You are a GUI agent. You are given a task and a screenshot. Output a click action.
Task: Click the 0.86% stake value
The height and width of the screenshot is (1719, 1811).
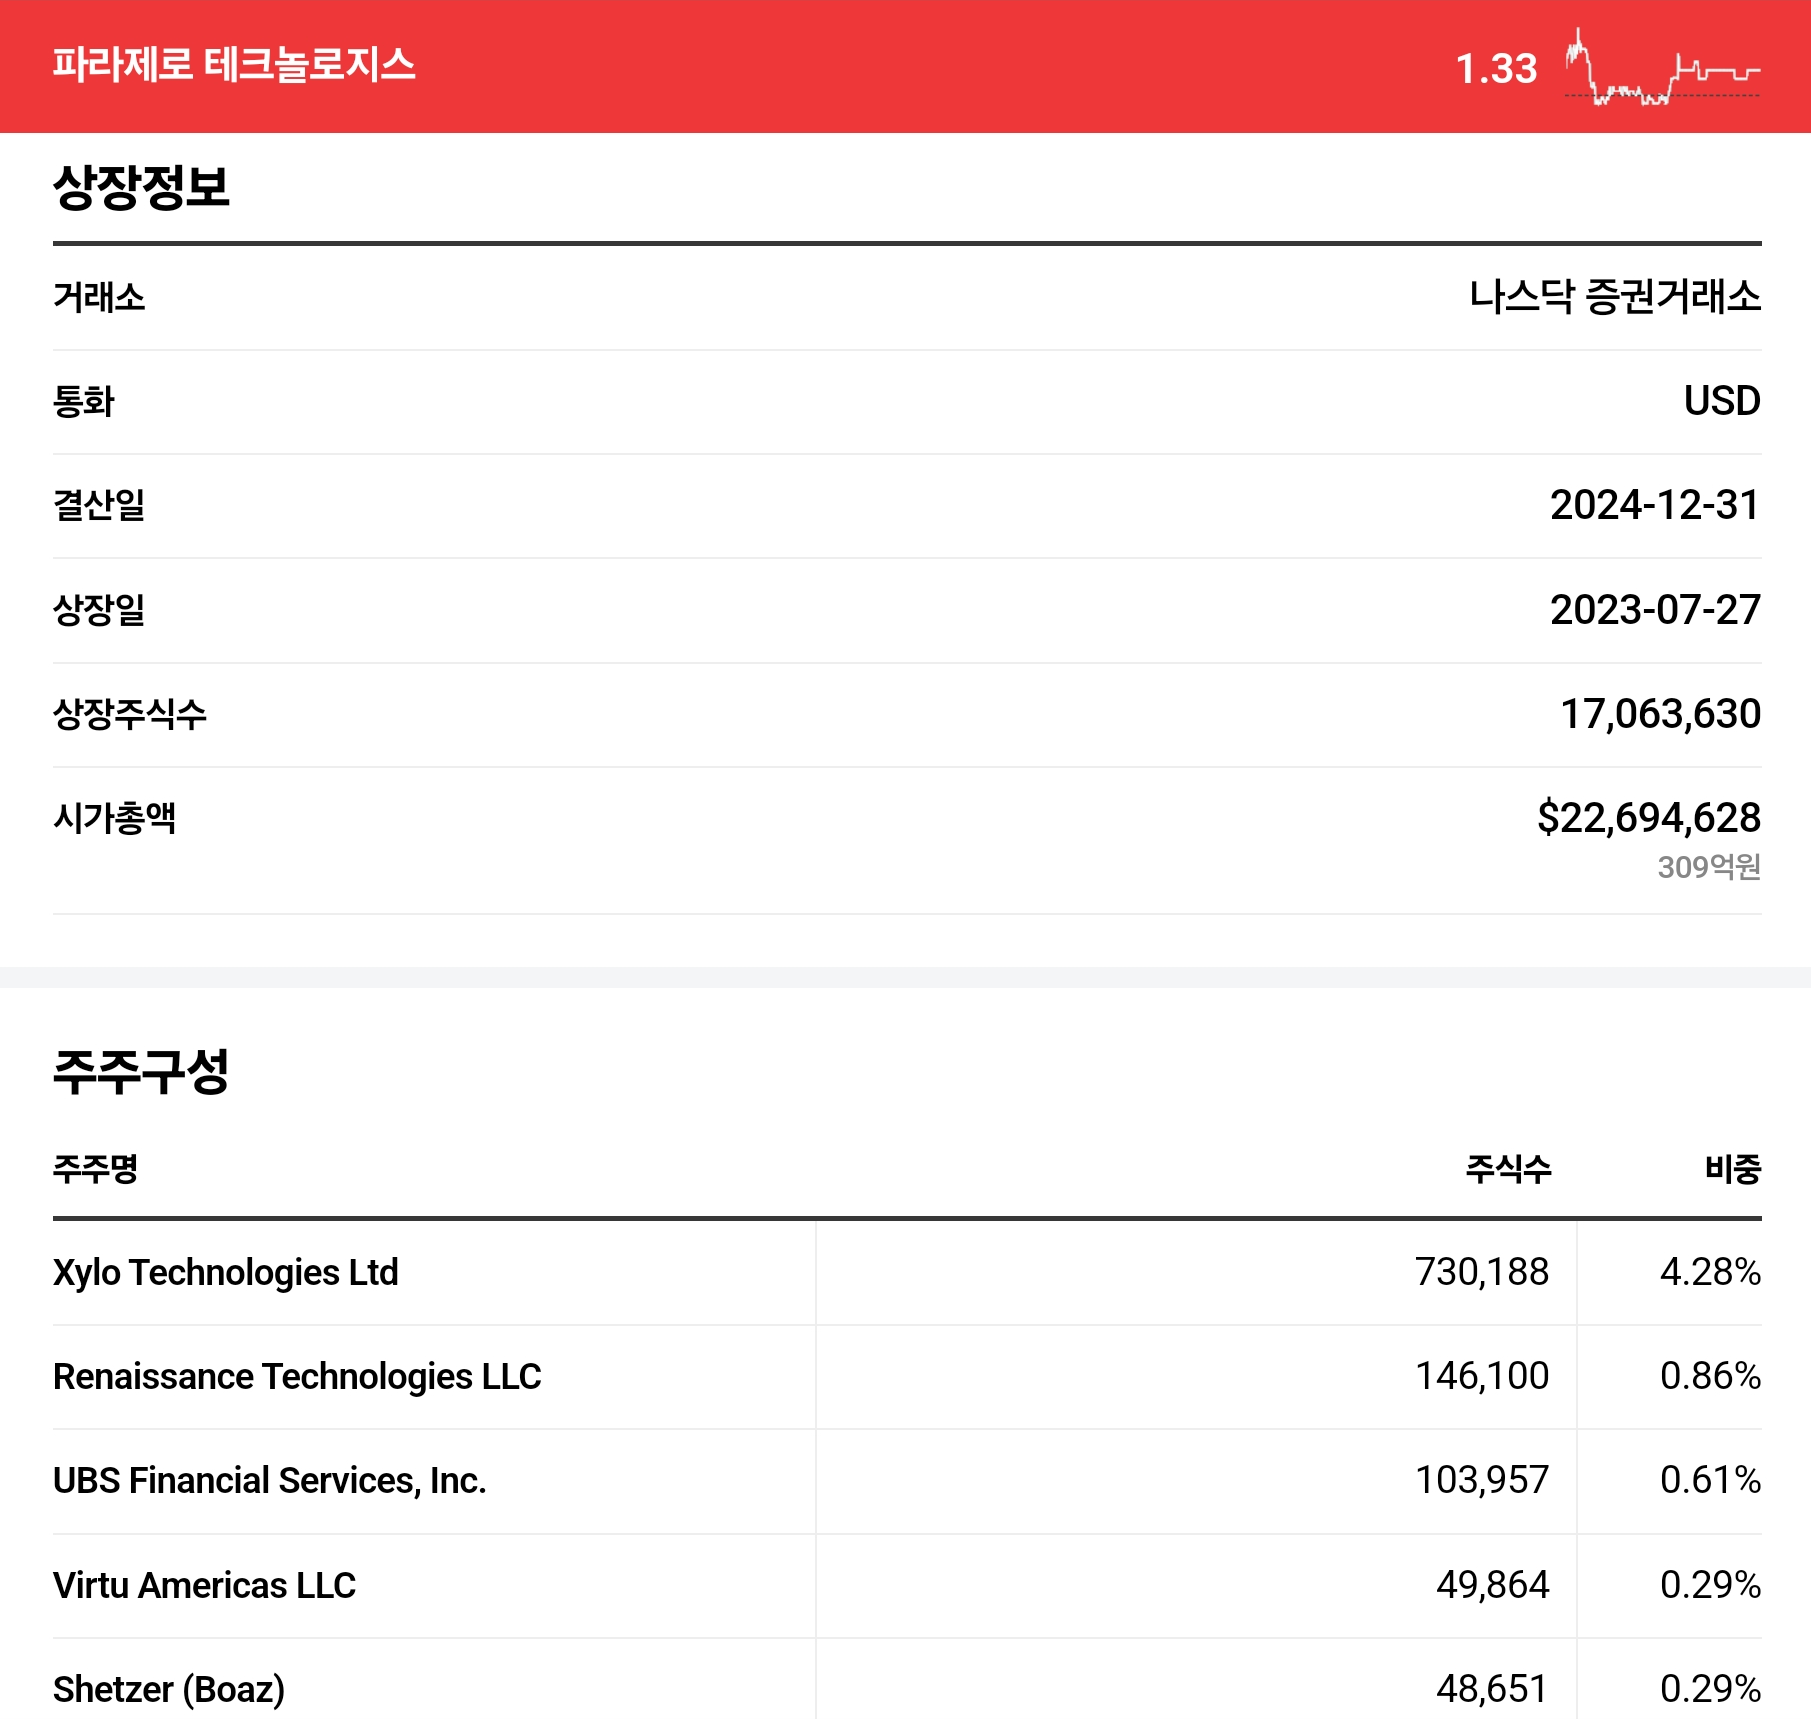point(1710,1376)
